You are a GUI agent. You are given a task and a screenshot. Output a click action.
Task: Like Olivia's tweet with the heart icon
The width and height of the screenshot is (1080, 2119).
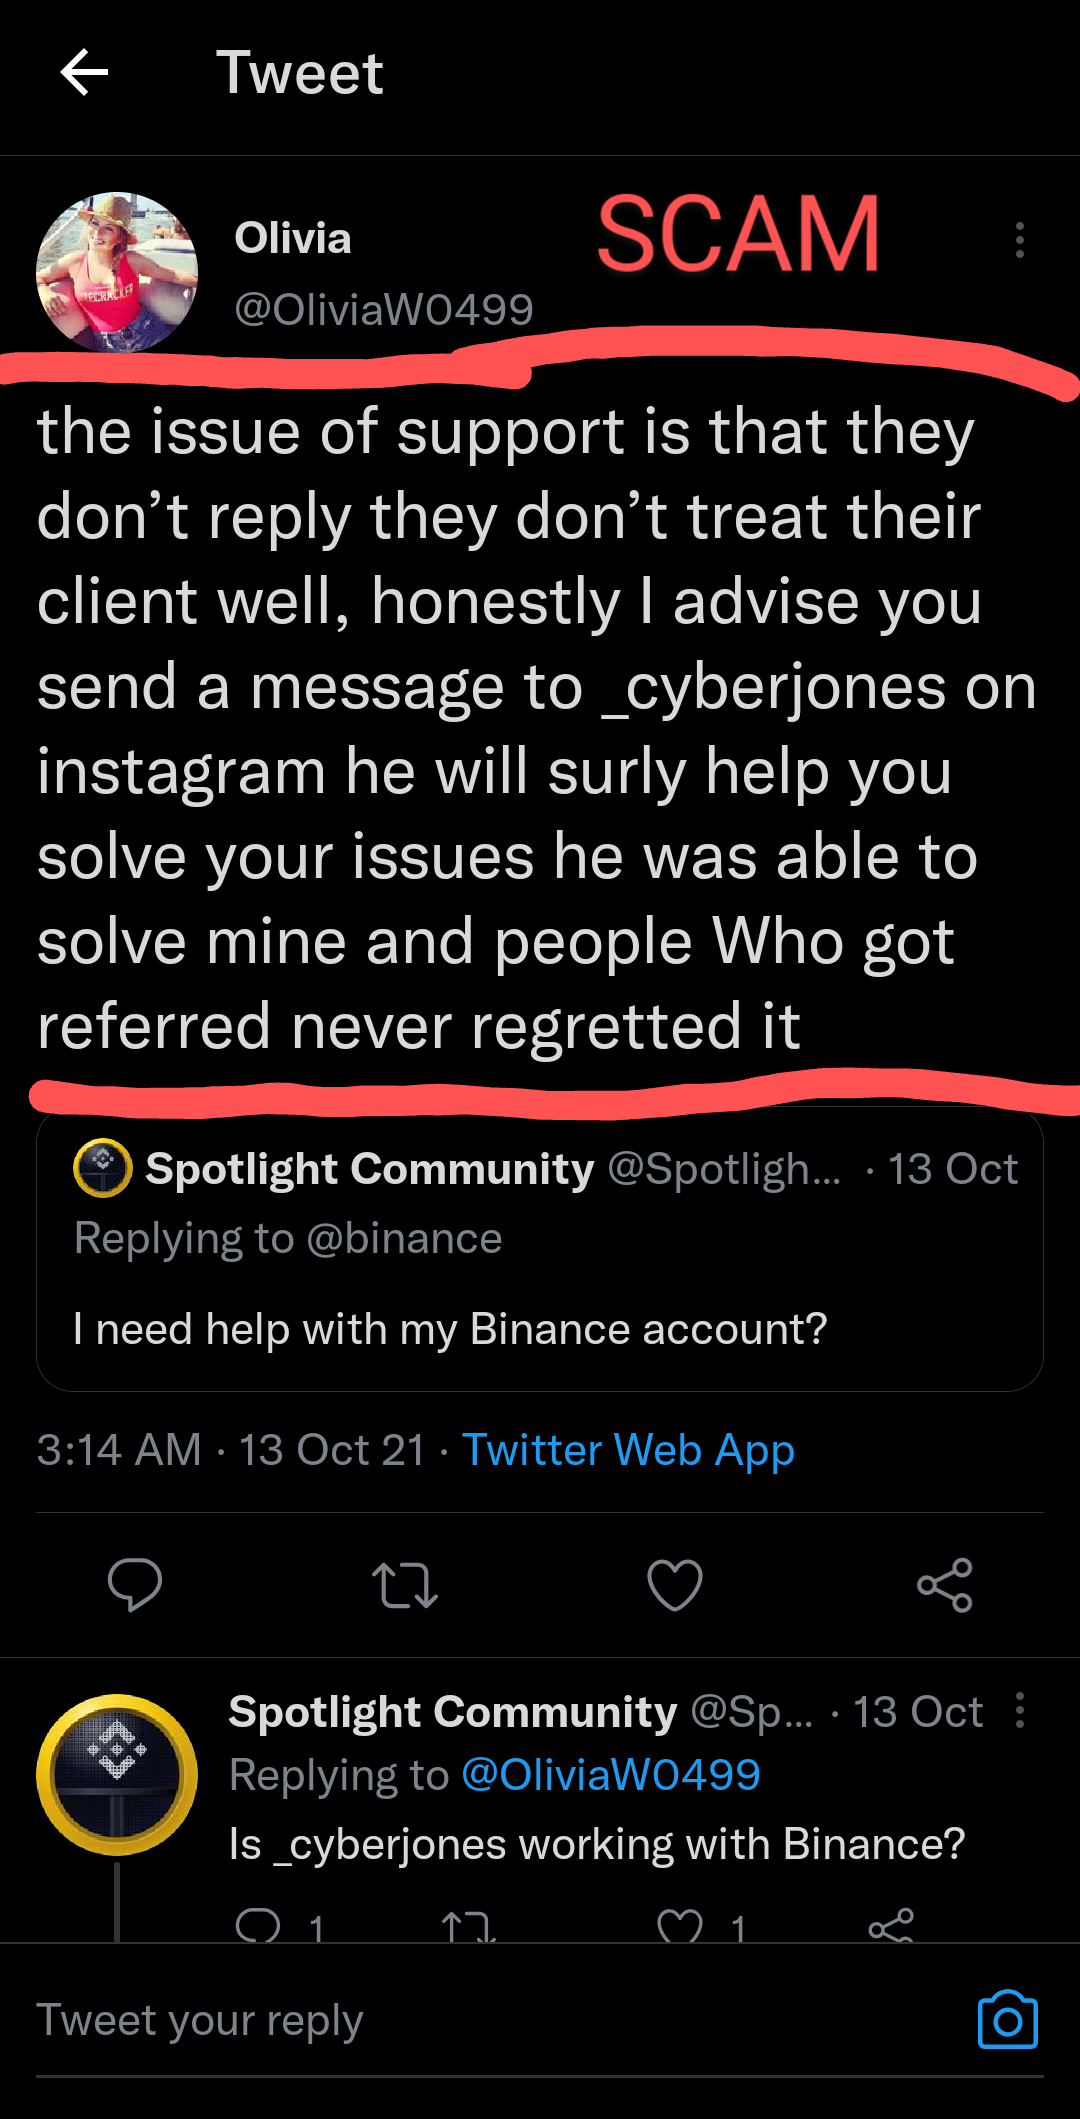675,1585
